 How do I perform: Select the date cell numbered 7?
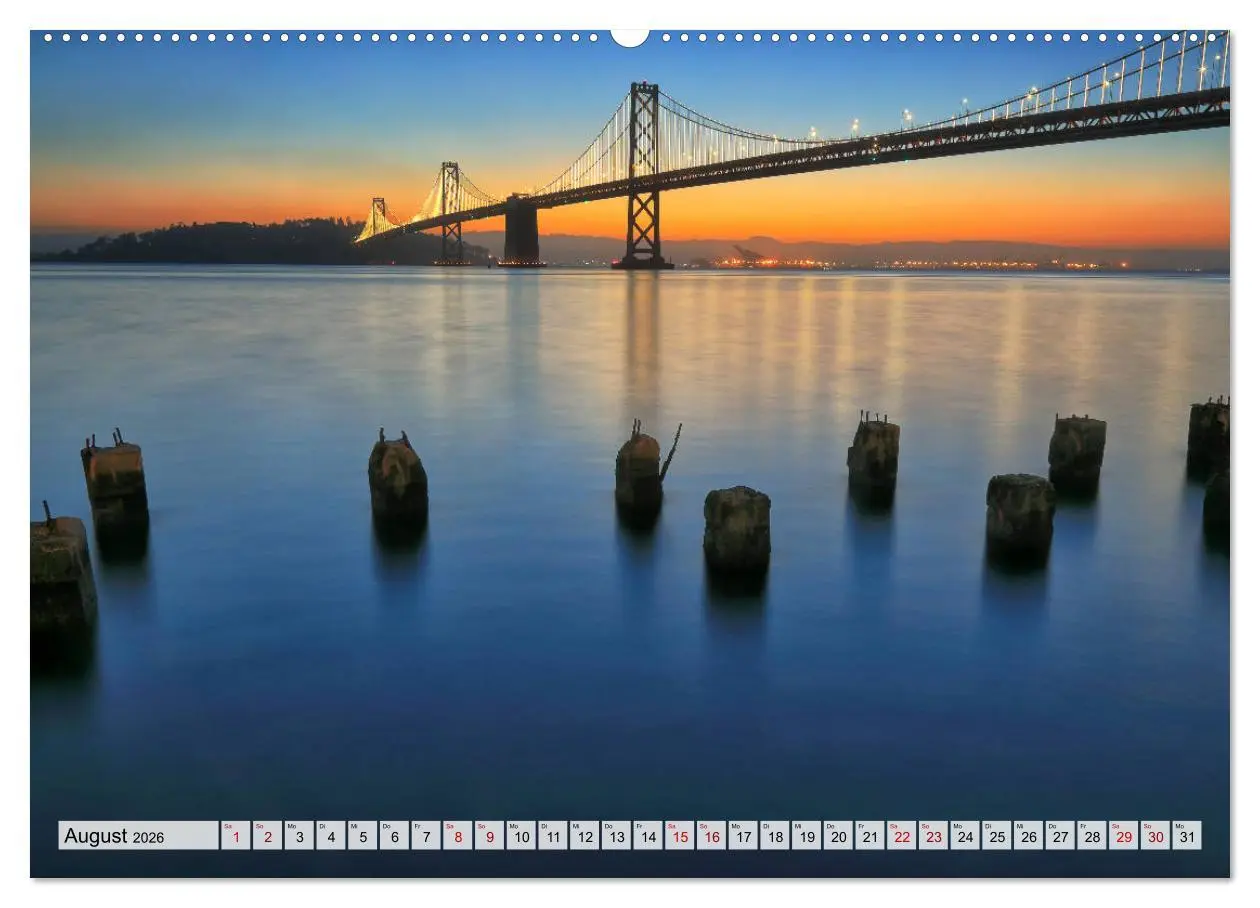426,836
